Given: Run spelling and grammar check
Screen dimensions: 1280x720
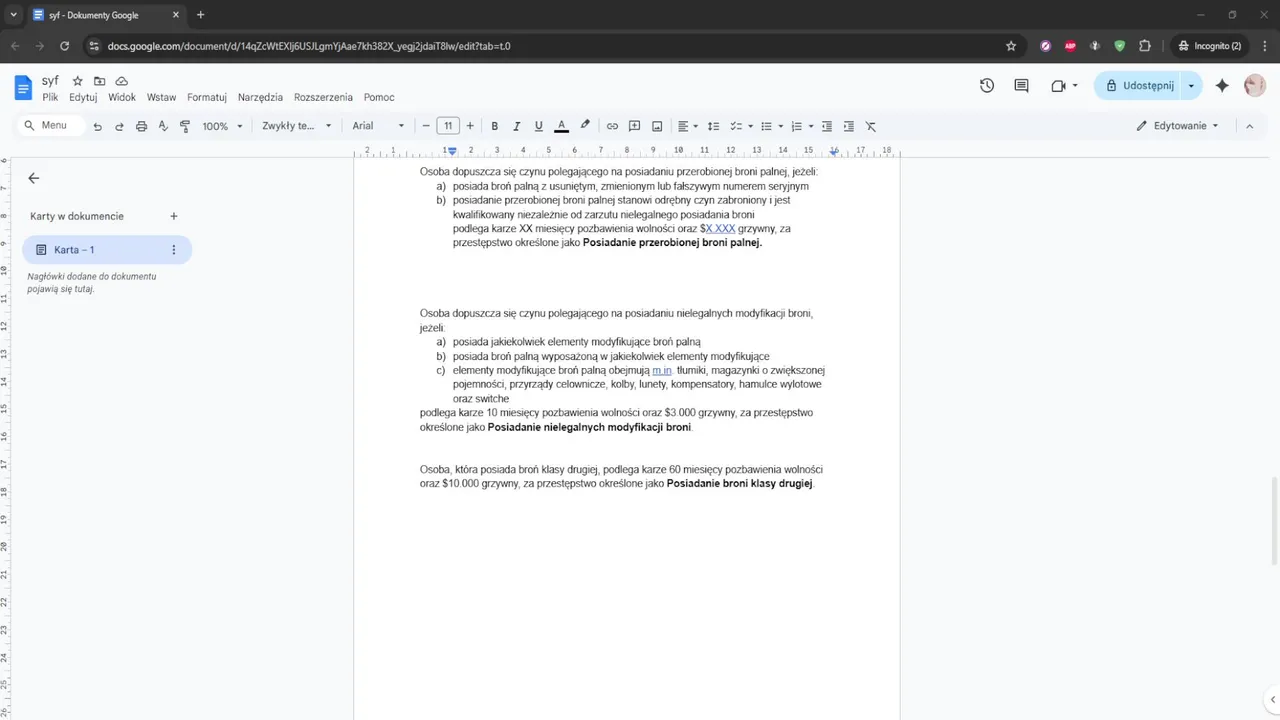Looking at the screenshot, I should tap(163, 126).
